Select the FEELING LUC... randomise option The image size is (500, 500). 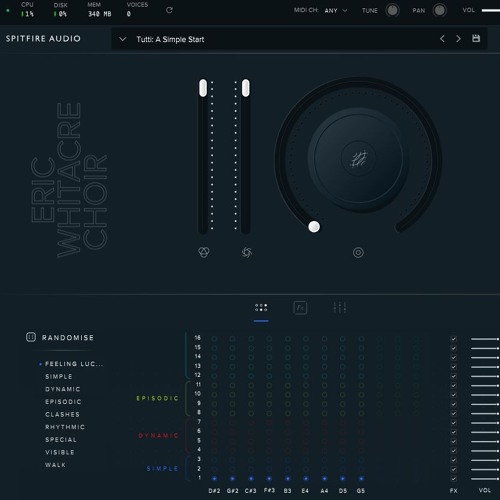(x=74, y=364)
